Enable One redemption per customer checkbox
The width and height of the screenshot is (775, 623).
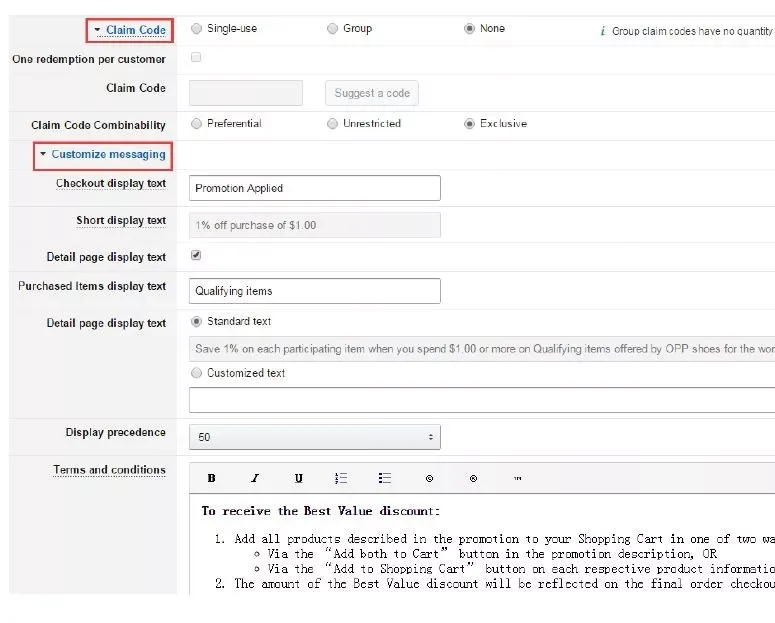pos(196,57)
